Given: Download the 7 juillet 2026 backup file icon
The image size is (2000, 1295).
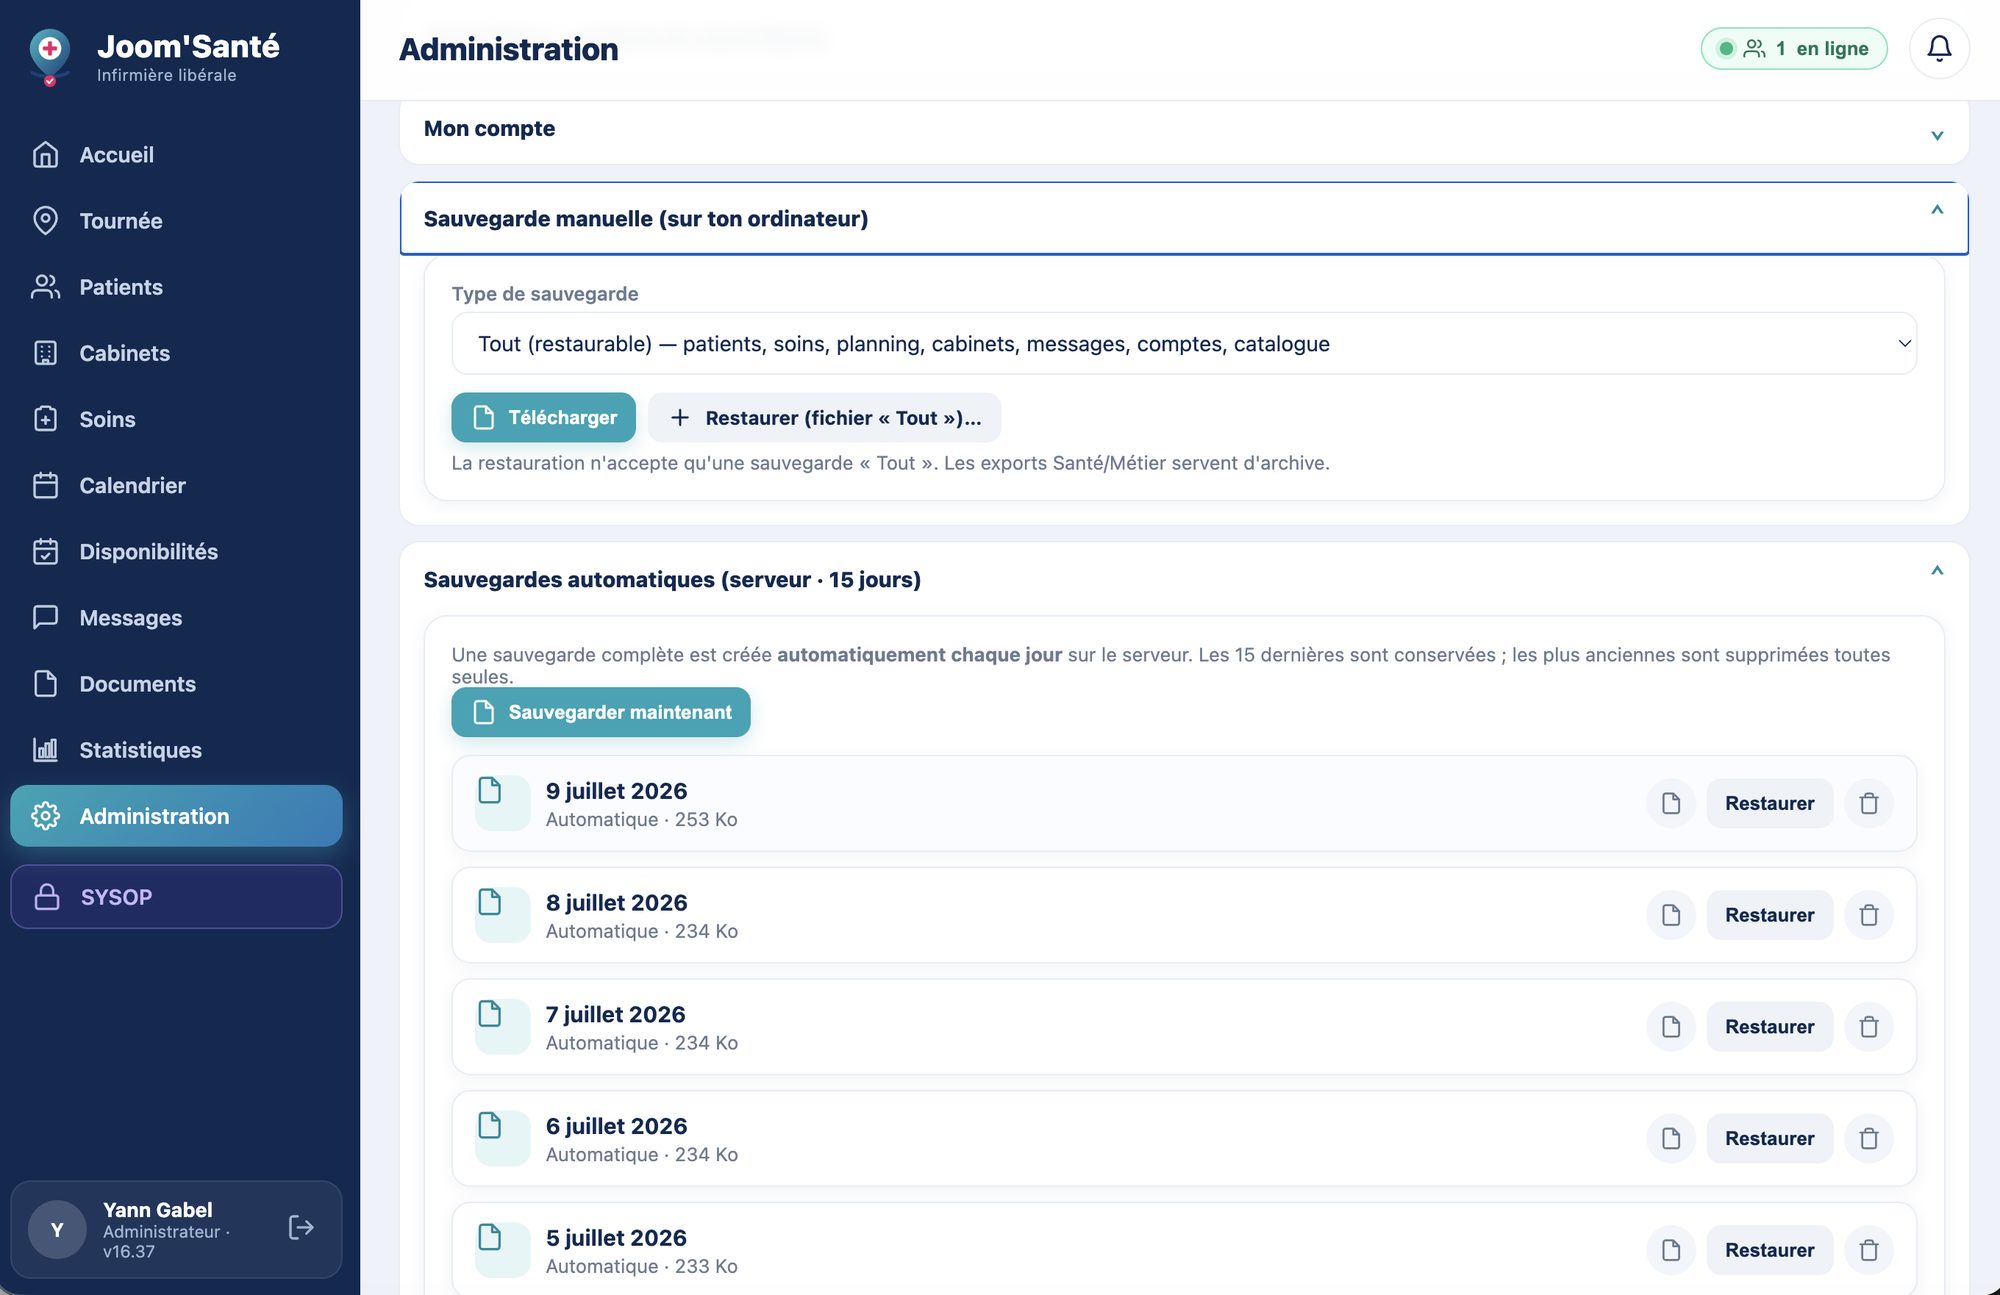Looking at the screenshot, I should point(1671,1027).
